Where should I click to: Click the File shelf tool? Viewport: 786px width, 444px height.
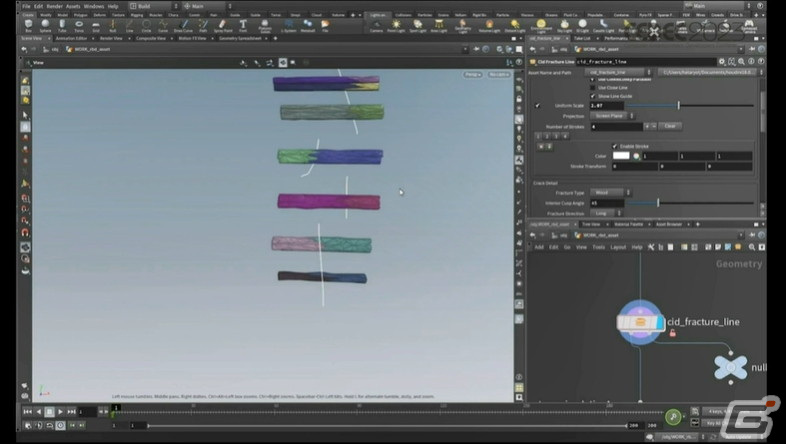click(325, 25)
